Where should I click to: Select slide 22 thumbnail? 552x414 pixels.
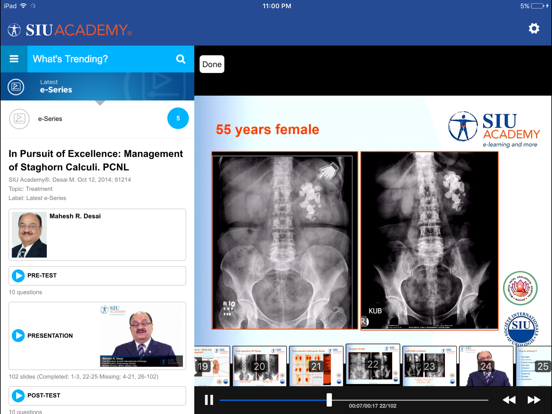pyautogui.click(x=373, y=365)
